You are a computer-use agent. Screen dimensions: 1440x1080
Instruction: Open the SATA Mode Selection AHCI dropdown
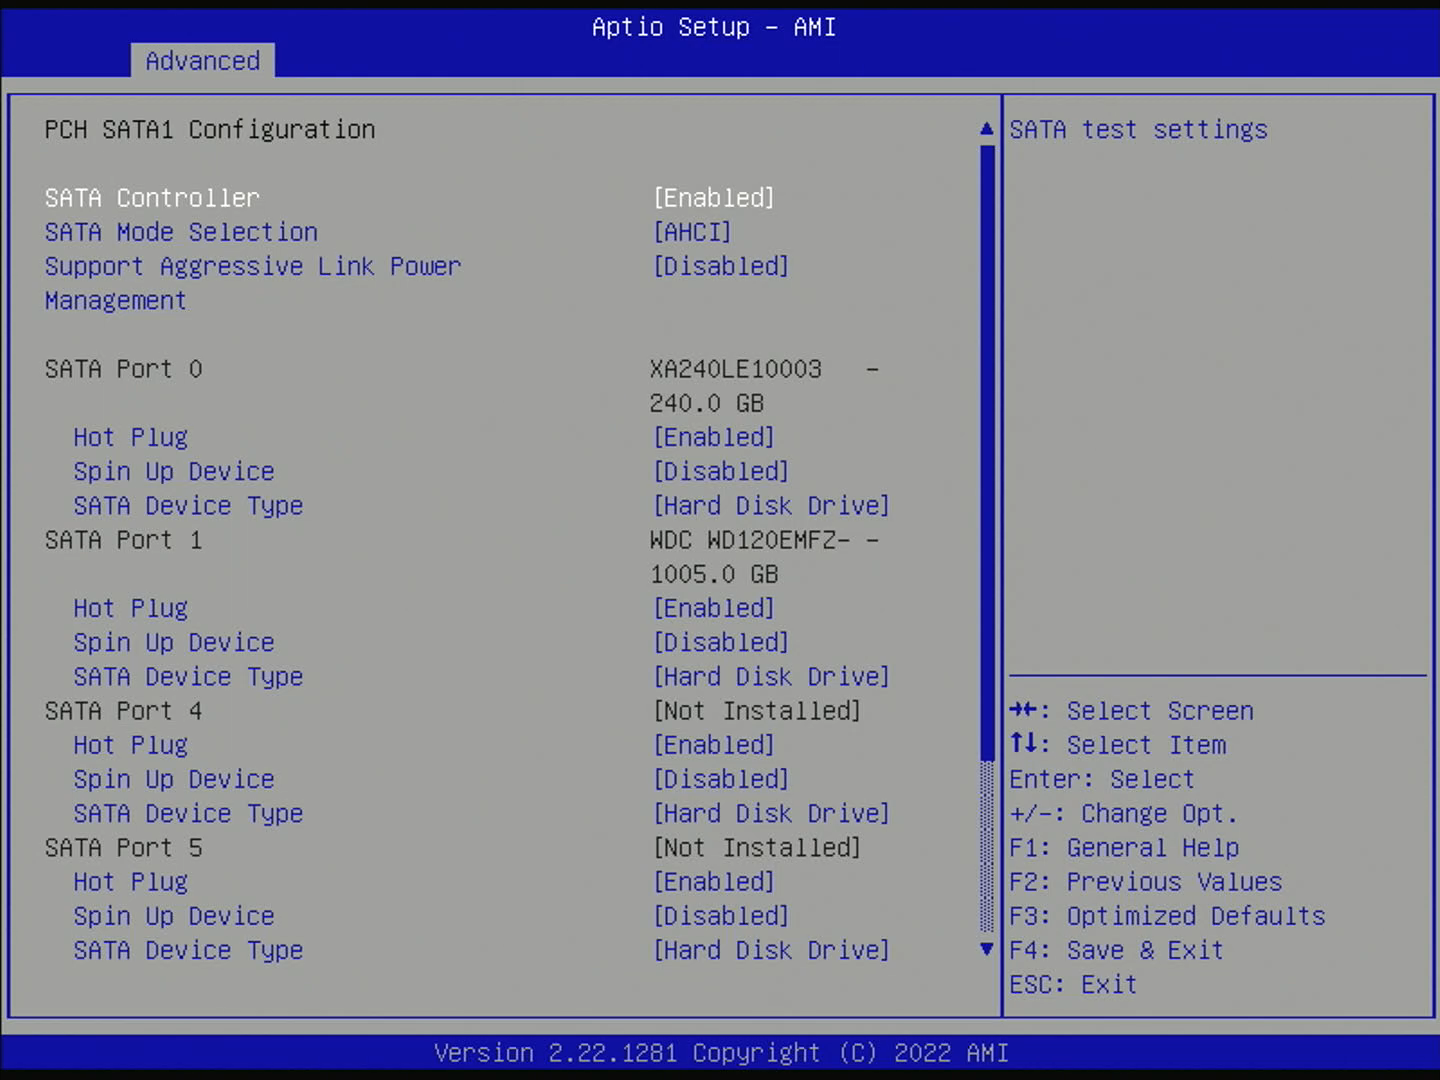pyautogui.click(x=692, y=232)
